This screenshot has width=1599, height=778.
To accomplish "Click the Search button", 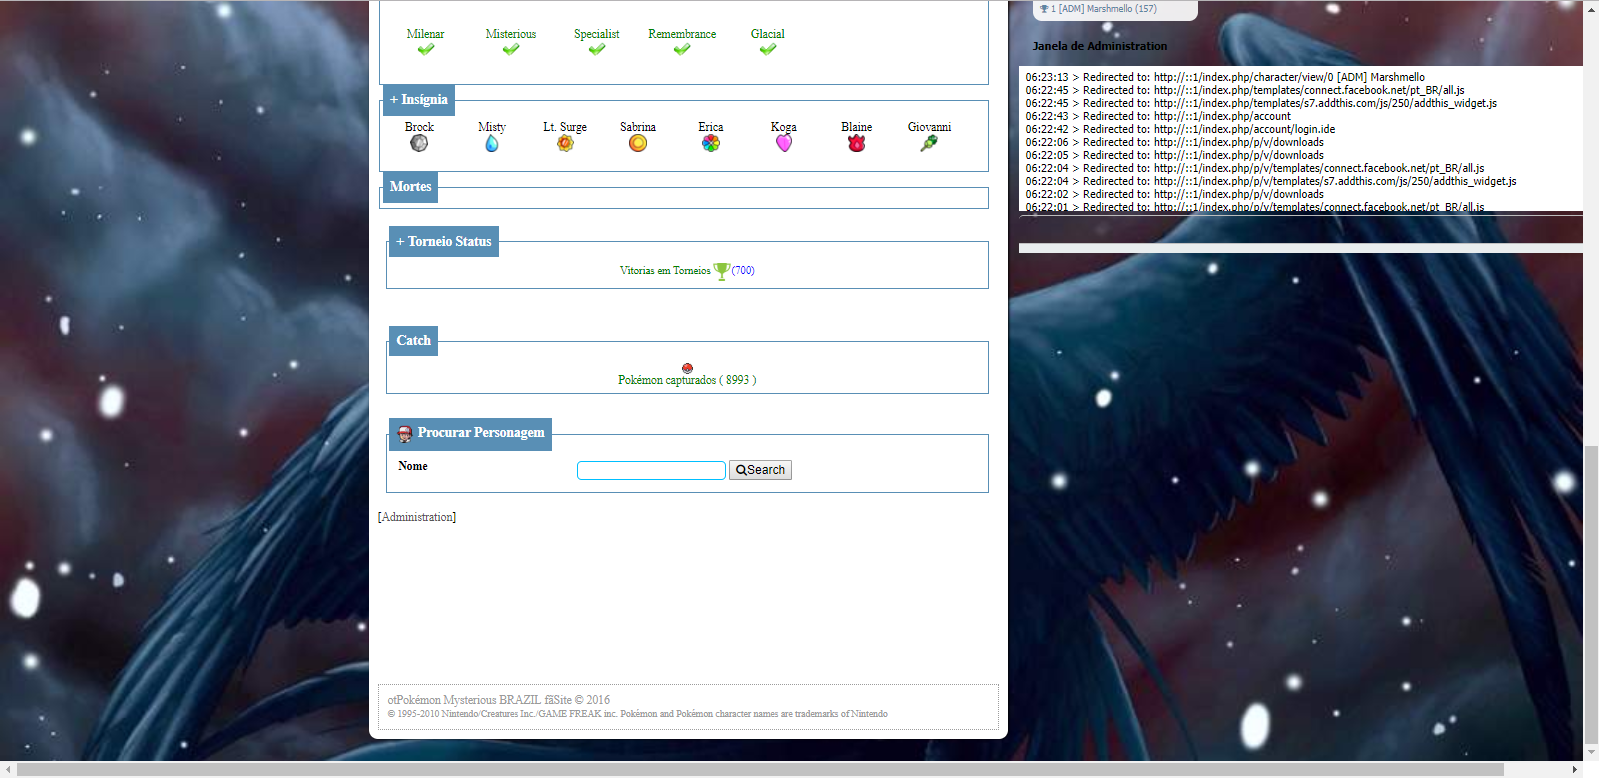I will [760, 470].
